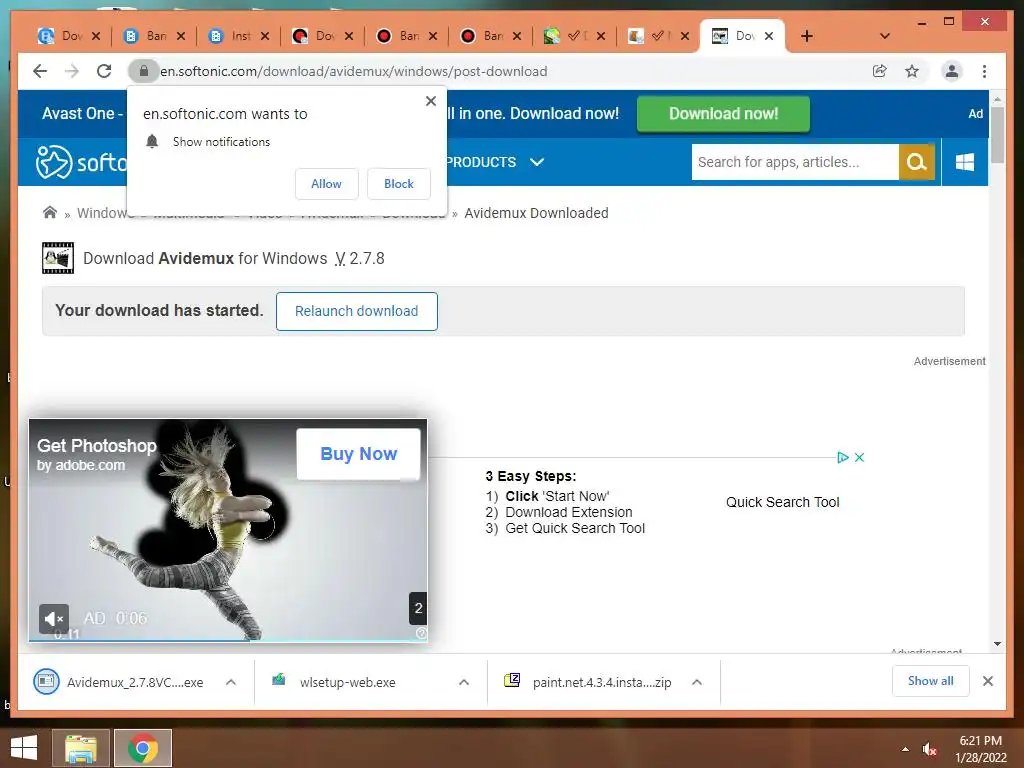Click the scroll down arrow of page

[997, 644]
